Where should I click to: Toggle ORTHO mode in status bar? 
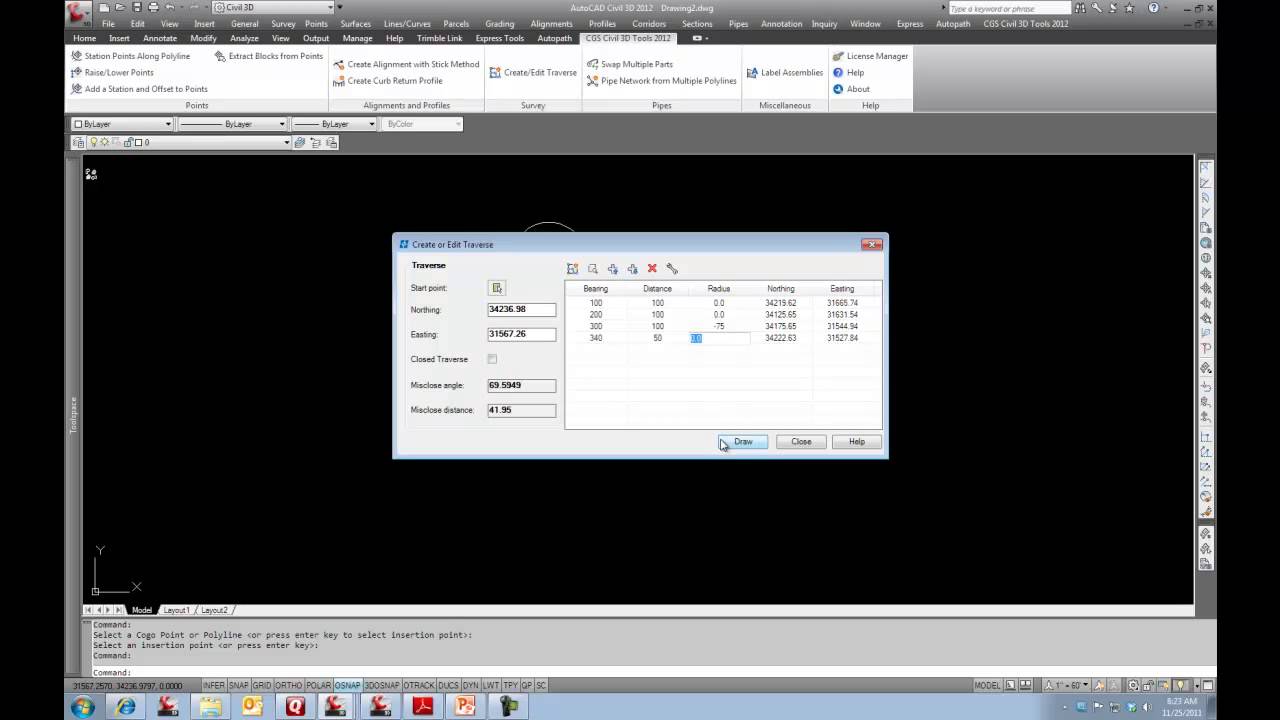288,685
